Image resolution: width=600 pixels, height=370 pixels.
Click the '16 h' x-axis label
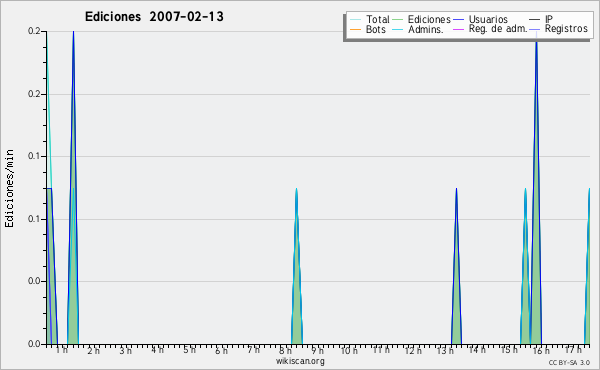coord(541,351)
